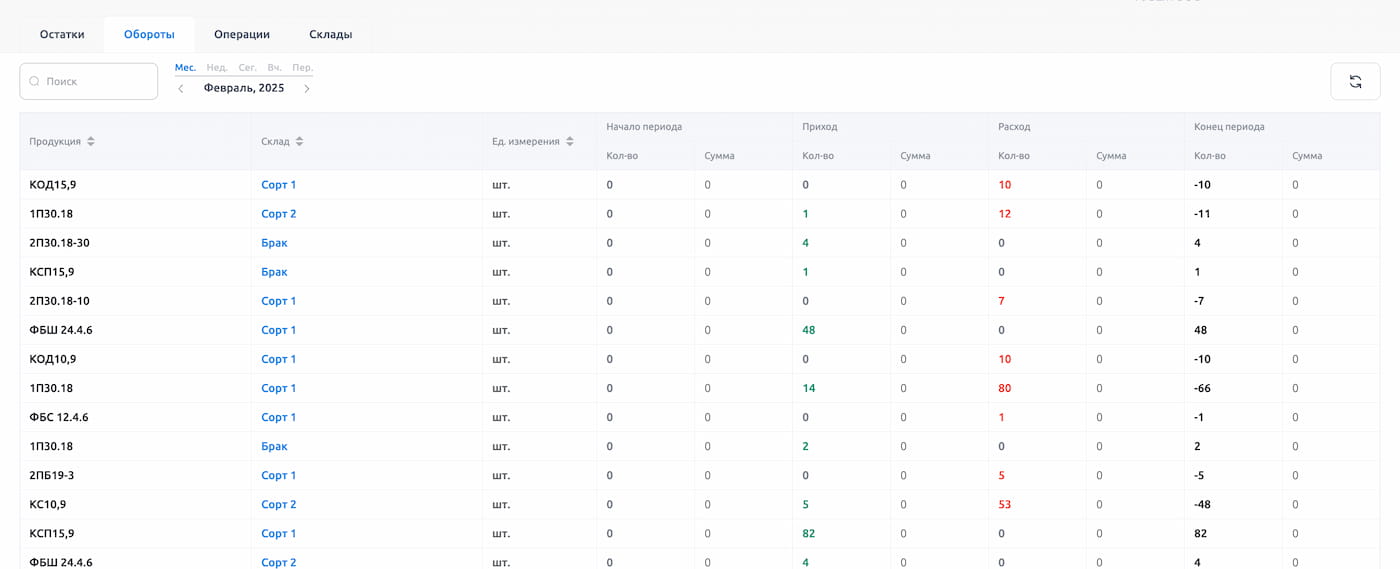The height and width of the screenshot is (569, 1400).
Task: Open Сорт 2 link in КС10,9 row
Action: click(278, 505)
